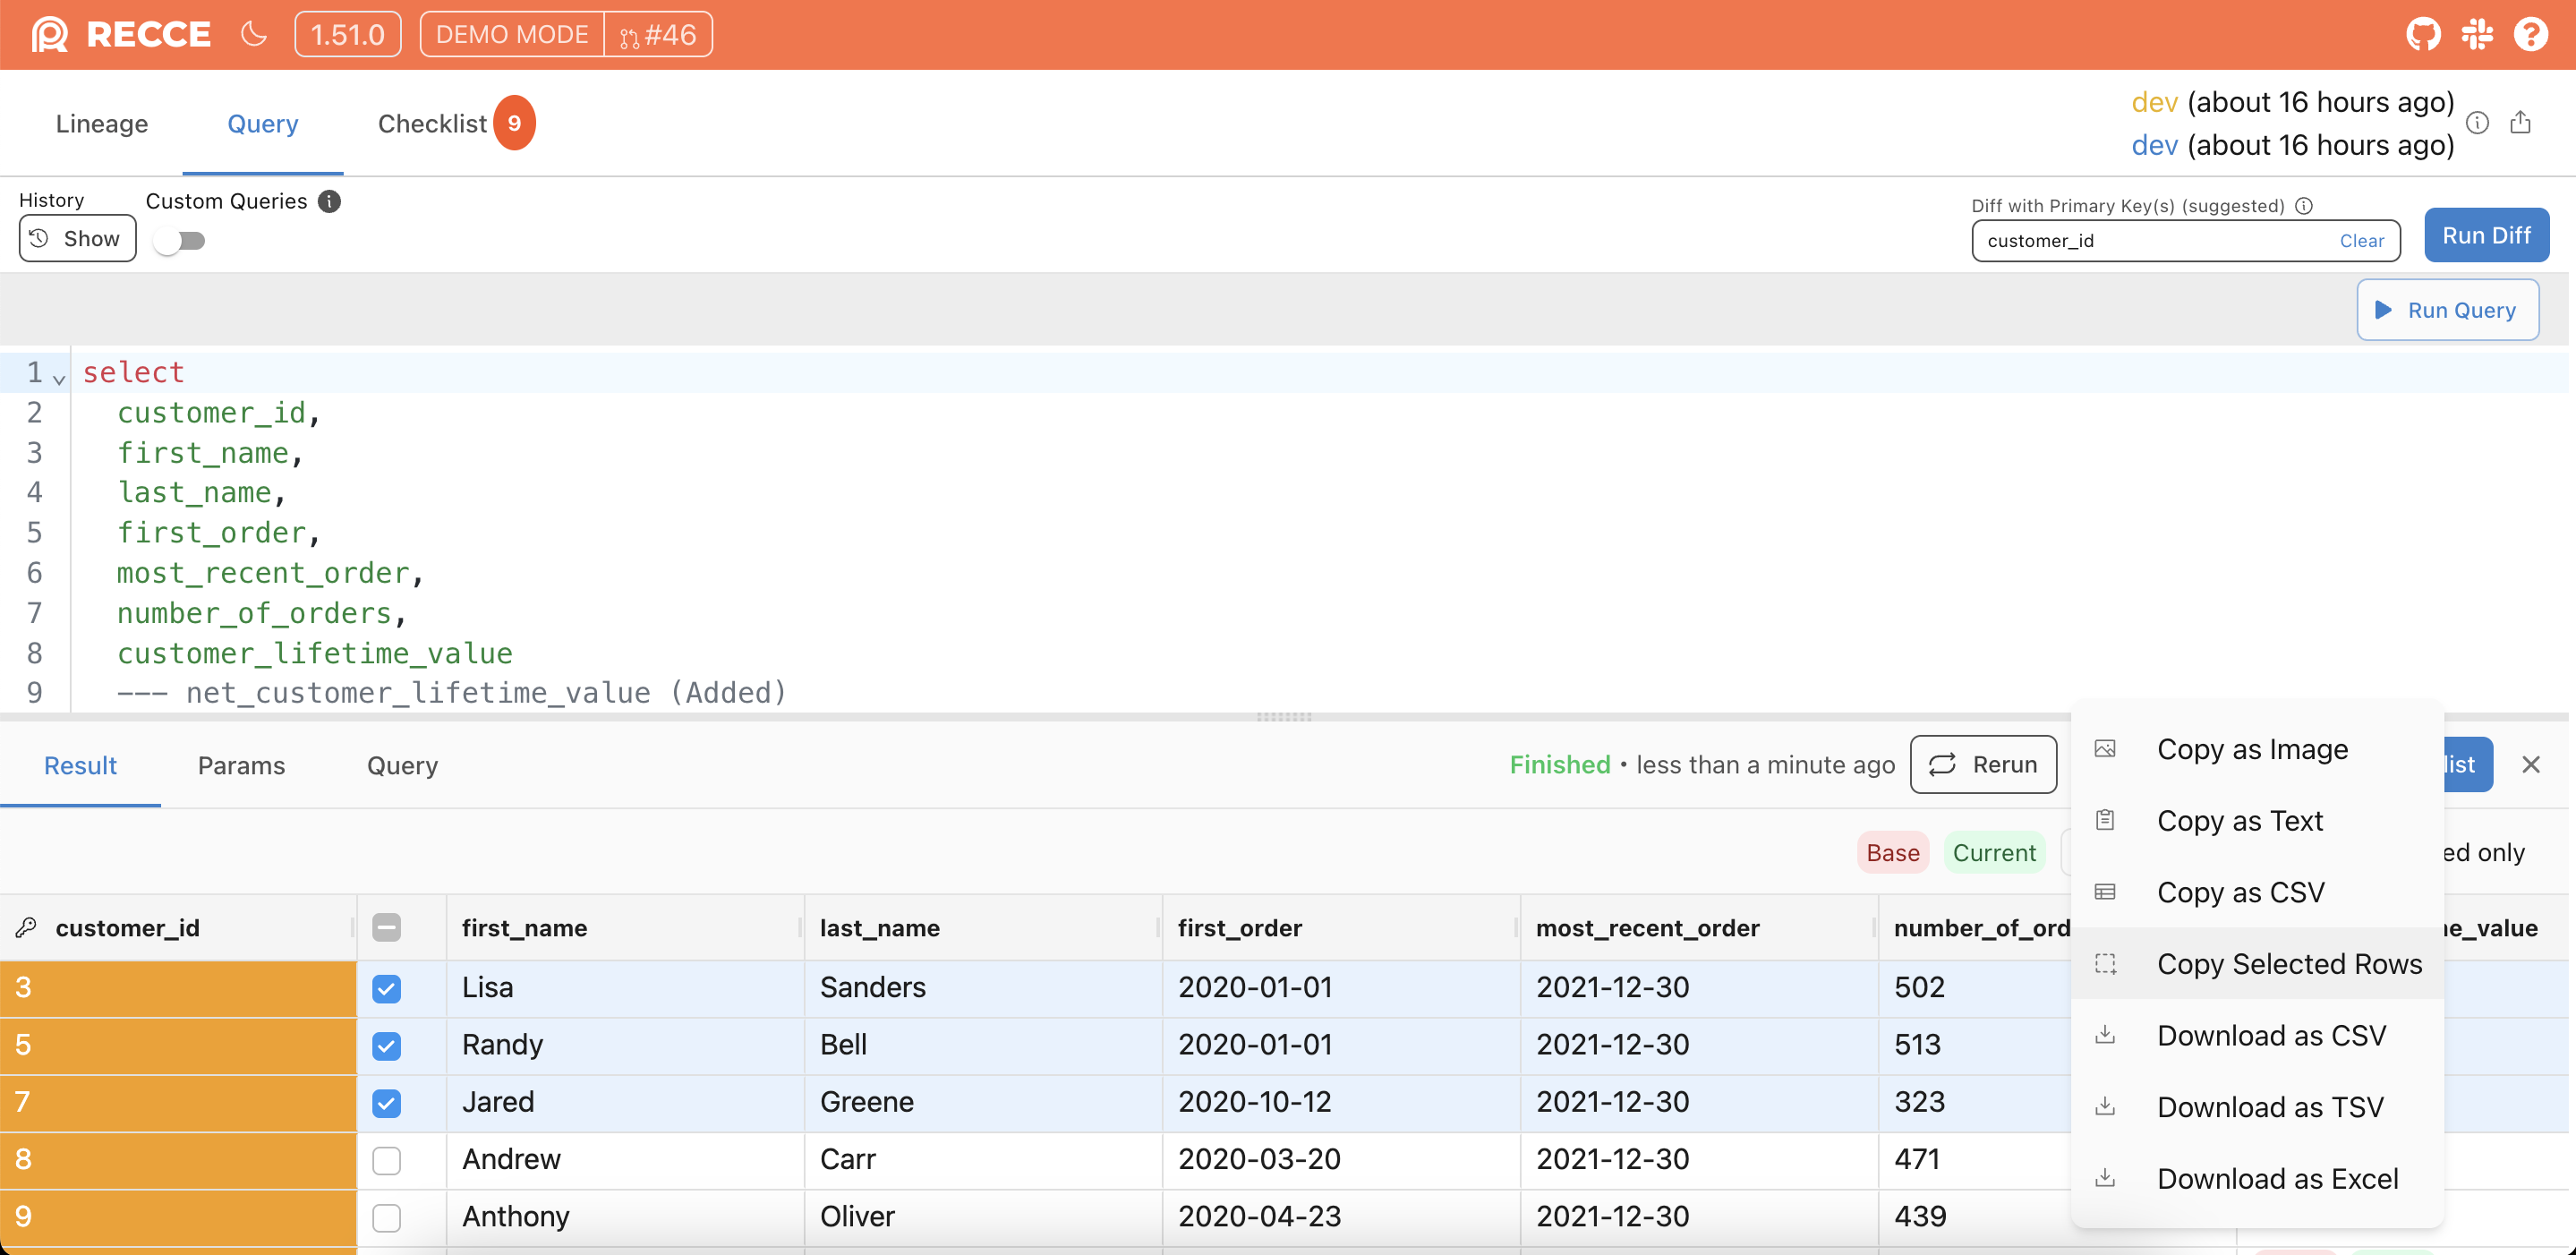
Task: Click the customer_lifetime_value line in editor
Action: [314, 653]
